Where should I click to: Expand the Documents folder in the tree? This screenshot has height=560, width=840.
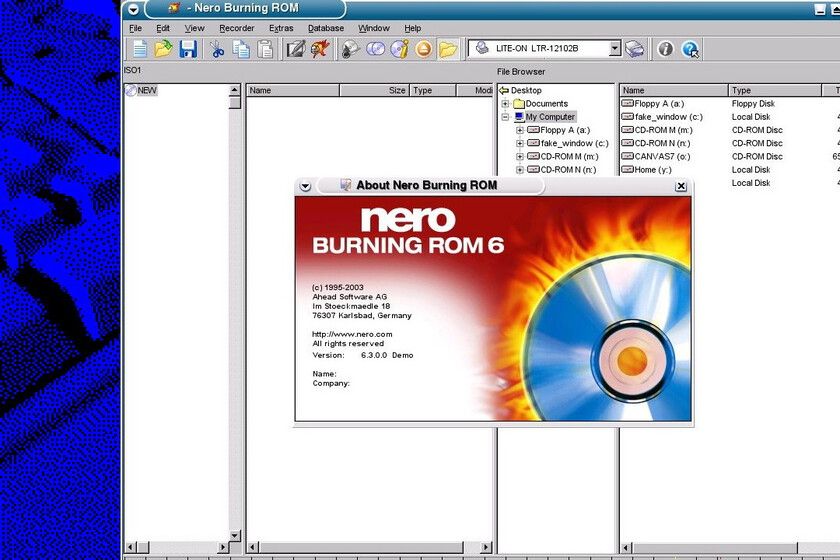(506, 104)
